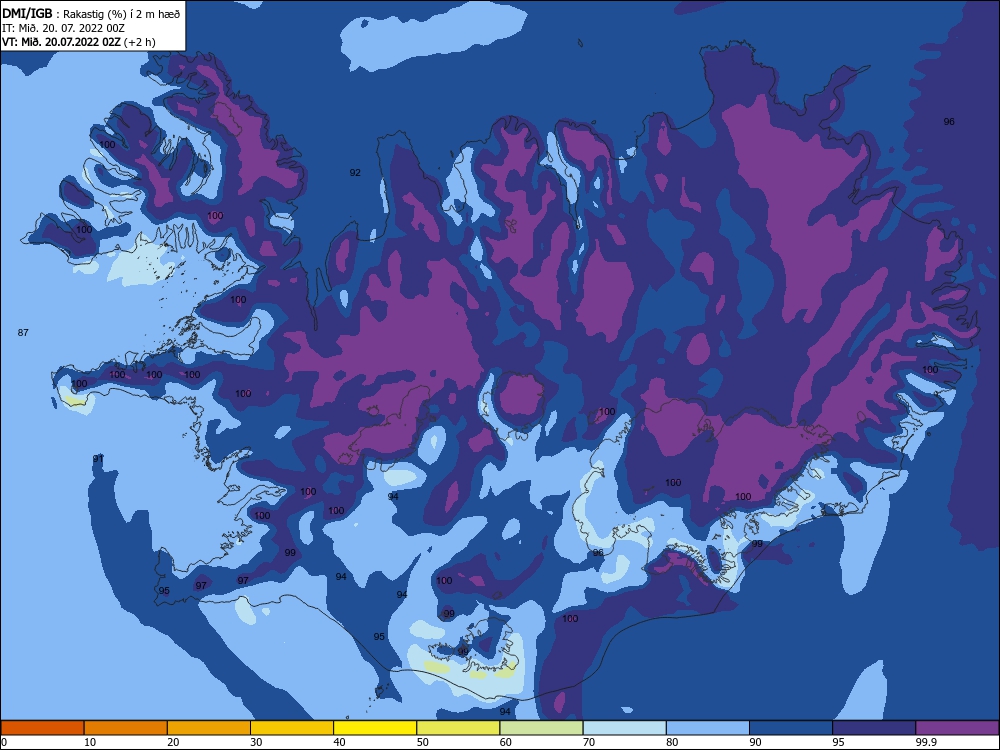Viewport: 1000px width, 750px height.
Task: Click the pale yellow 50–60 legend swatch
Action: click(x=458, y=728)
